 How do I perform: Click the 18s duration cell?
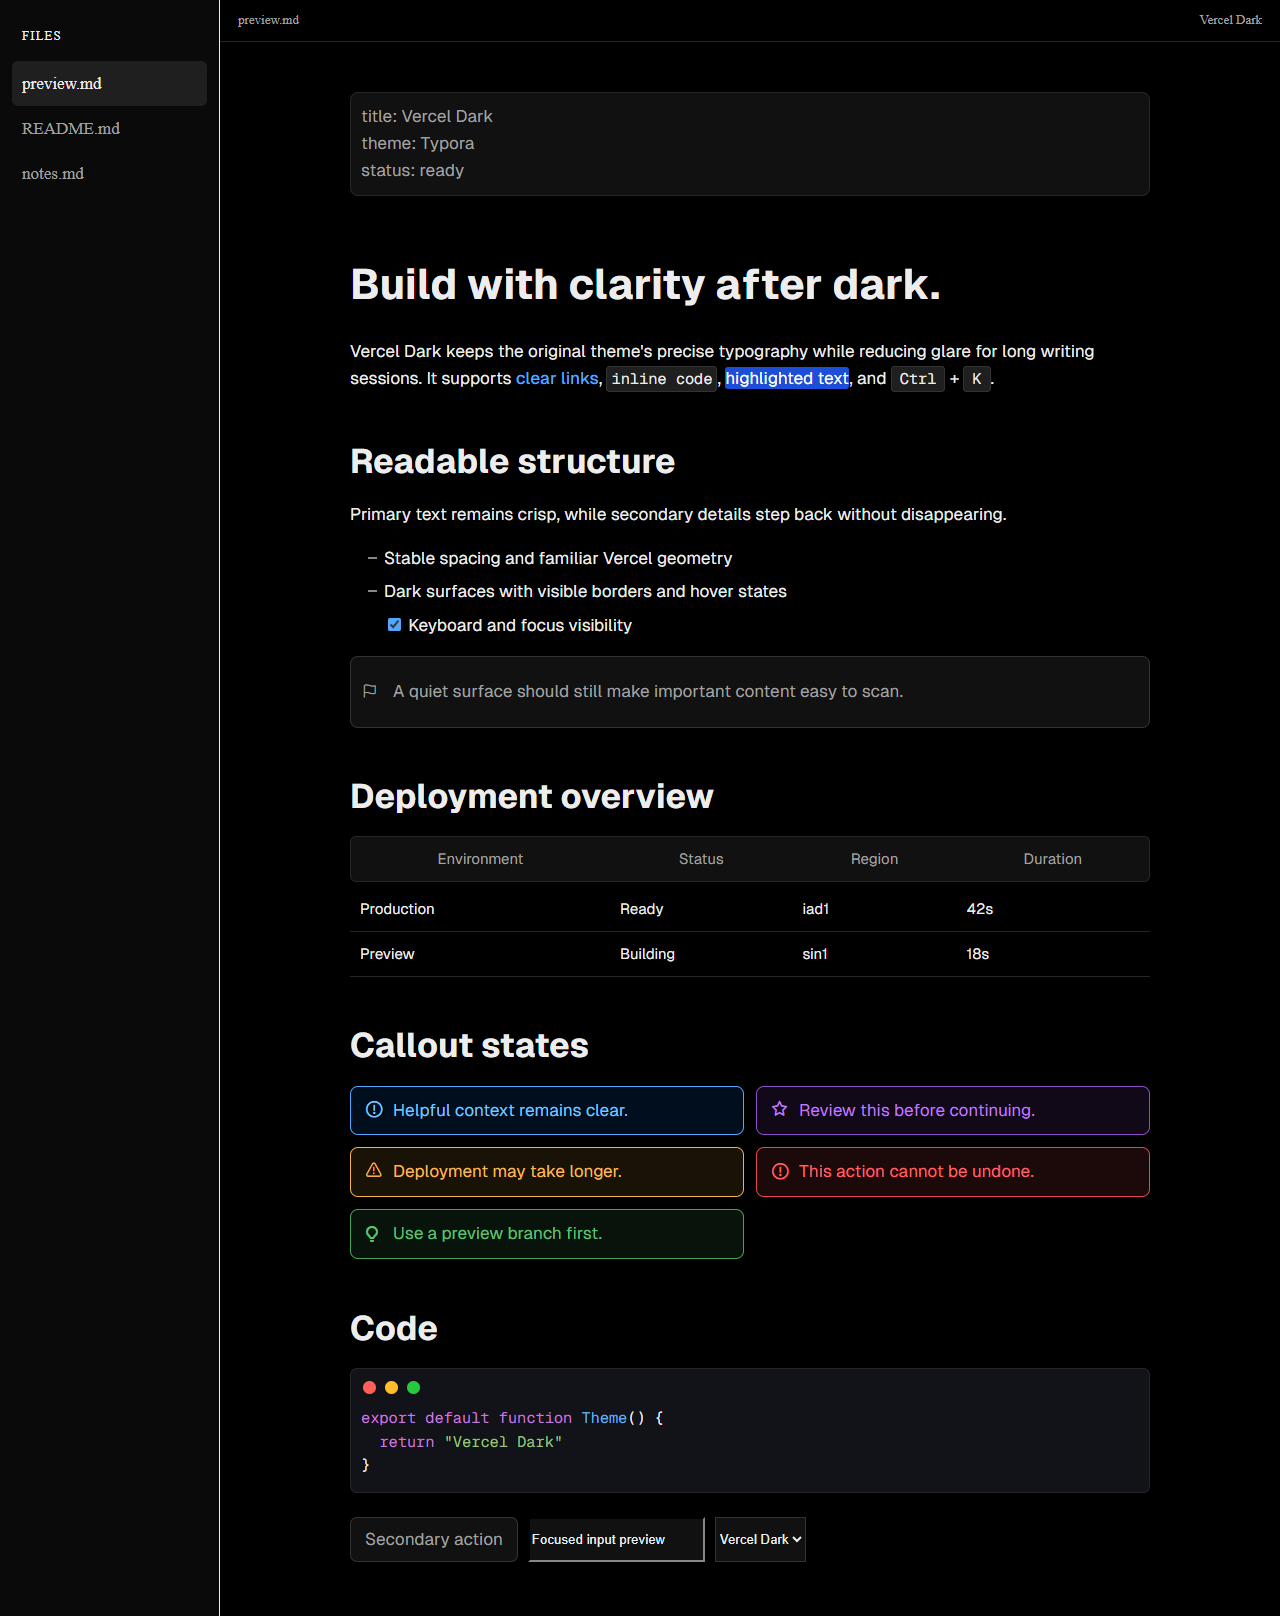(x=1053, y=954)
